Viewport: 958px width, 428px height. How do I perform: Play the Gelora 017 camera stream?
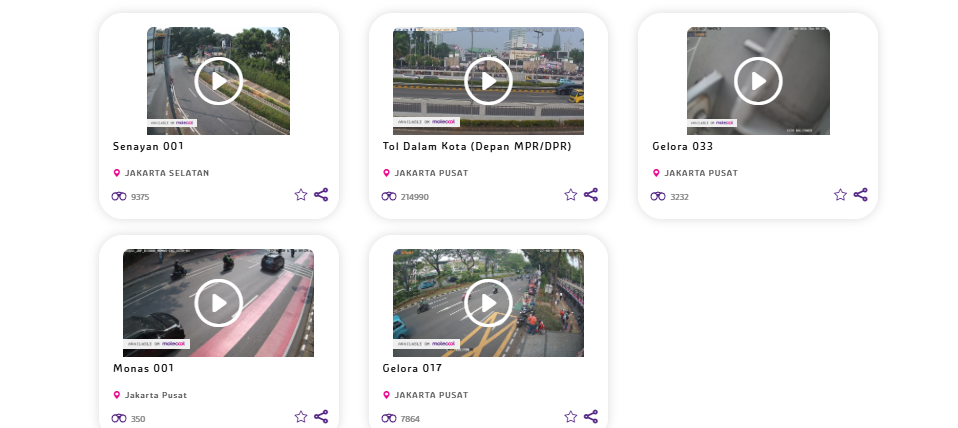pos(488,303)
